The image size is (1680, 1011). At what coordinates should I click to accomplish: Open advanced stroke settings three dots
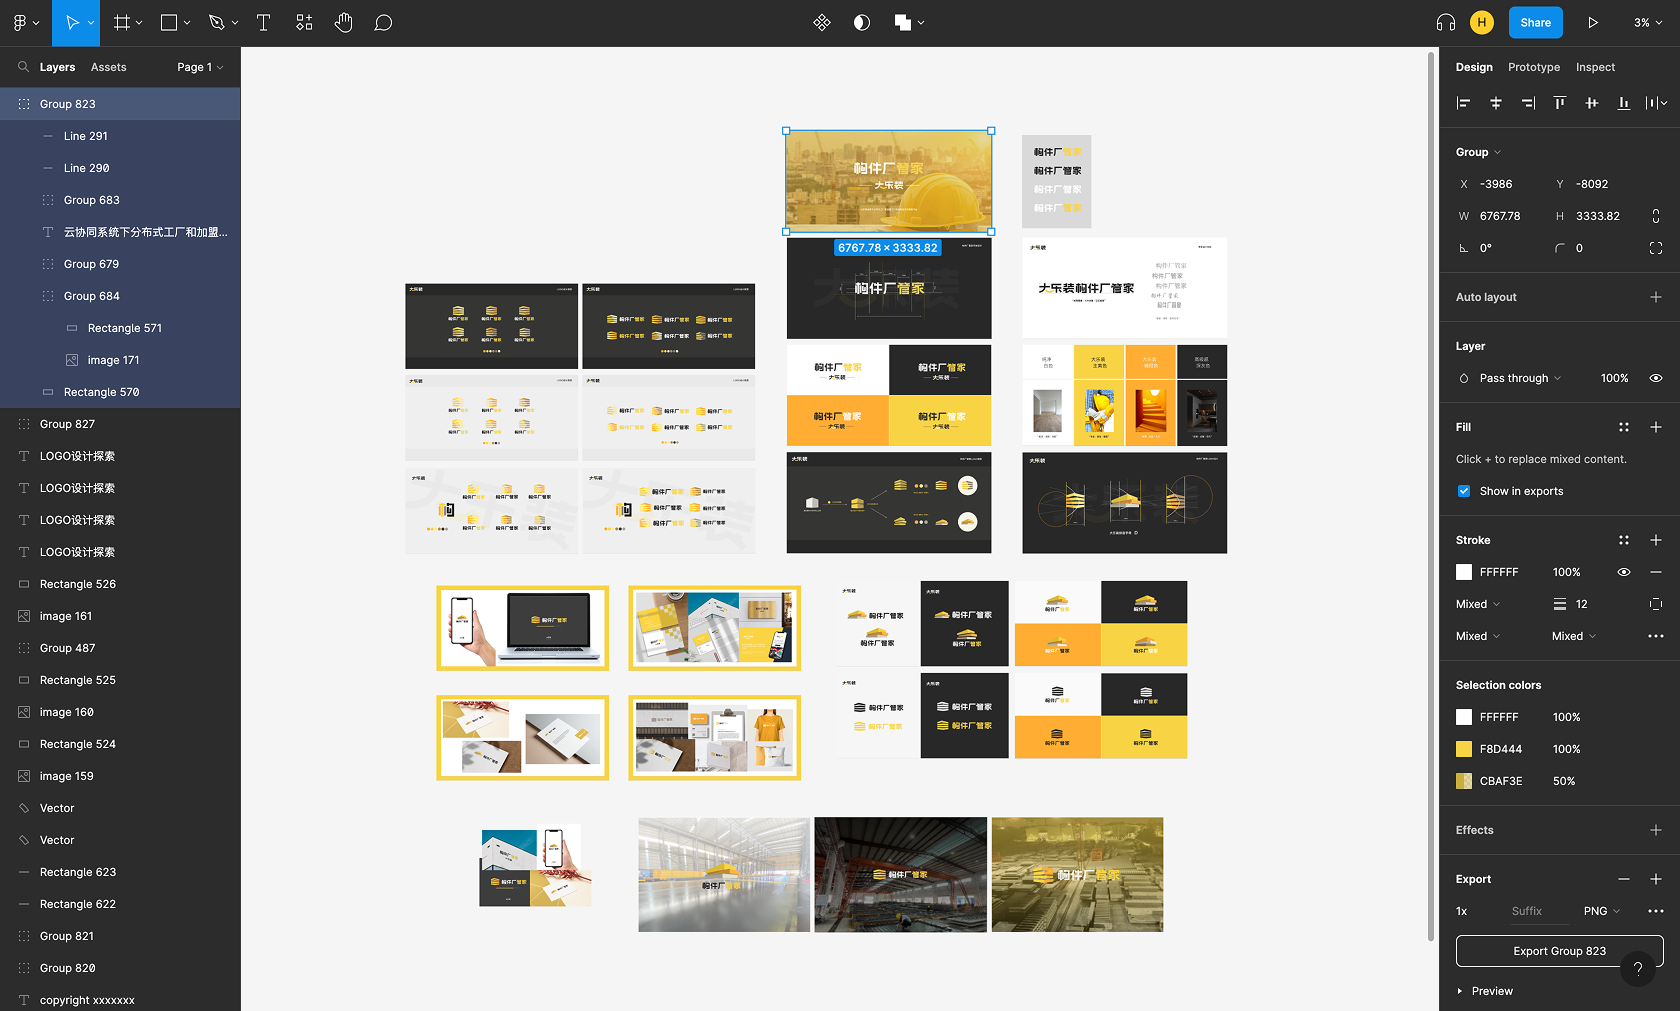(1656, 636)
